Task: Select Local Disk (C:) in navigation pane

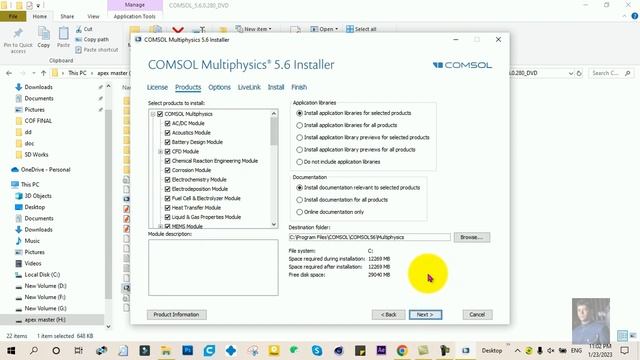Action: pyautogui.click(x=42, y=275)
